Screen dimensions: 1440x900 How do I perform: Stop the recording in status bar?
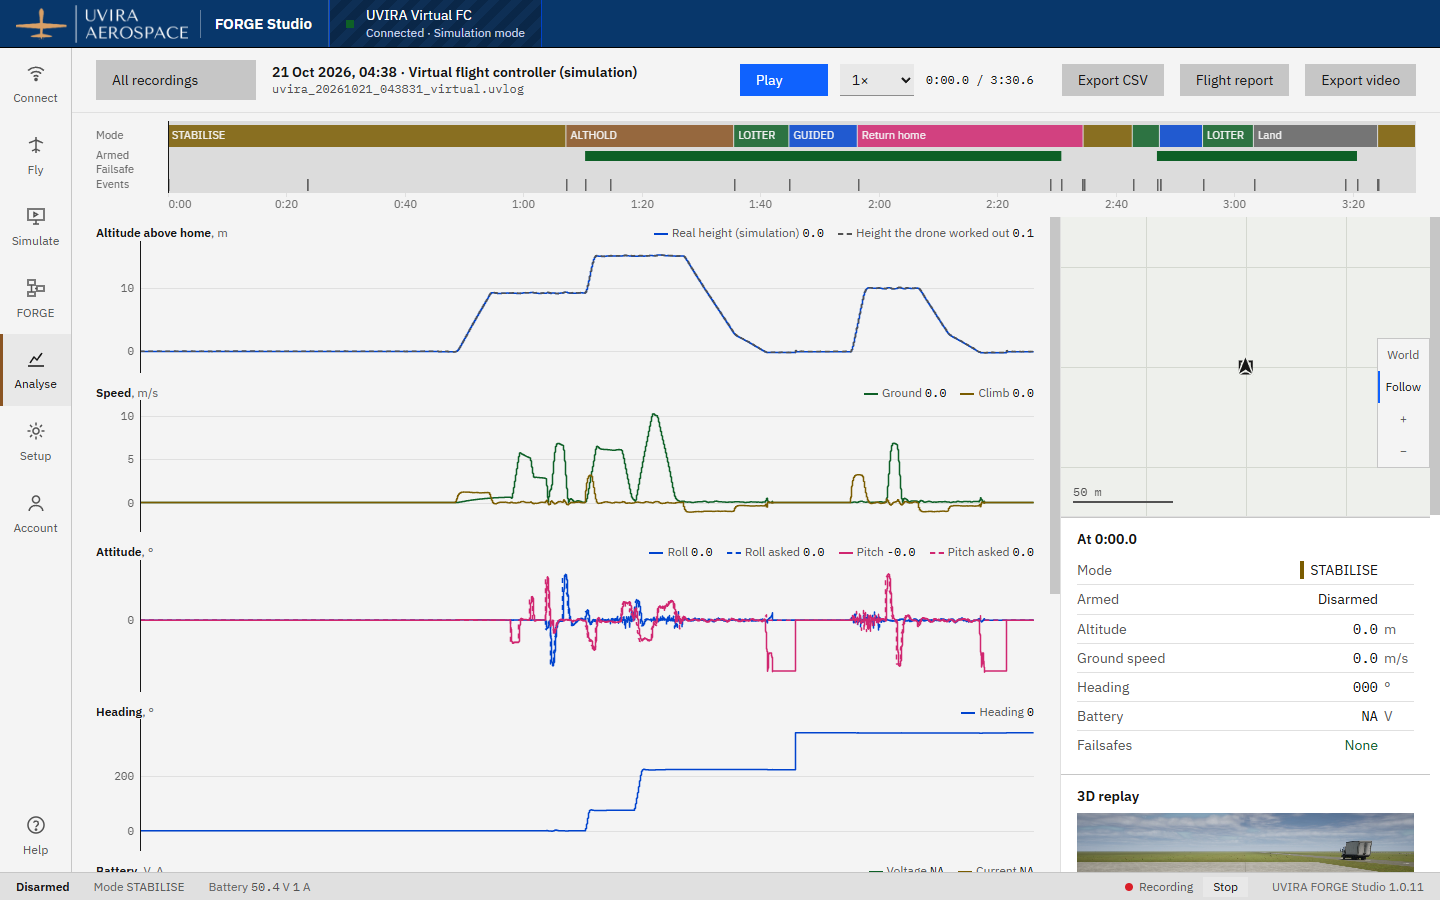click(x=1225, y=887)
